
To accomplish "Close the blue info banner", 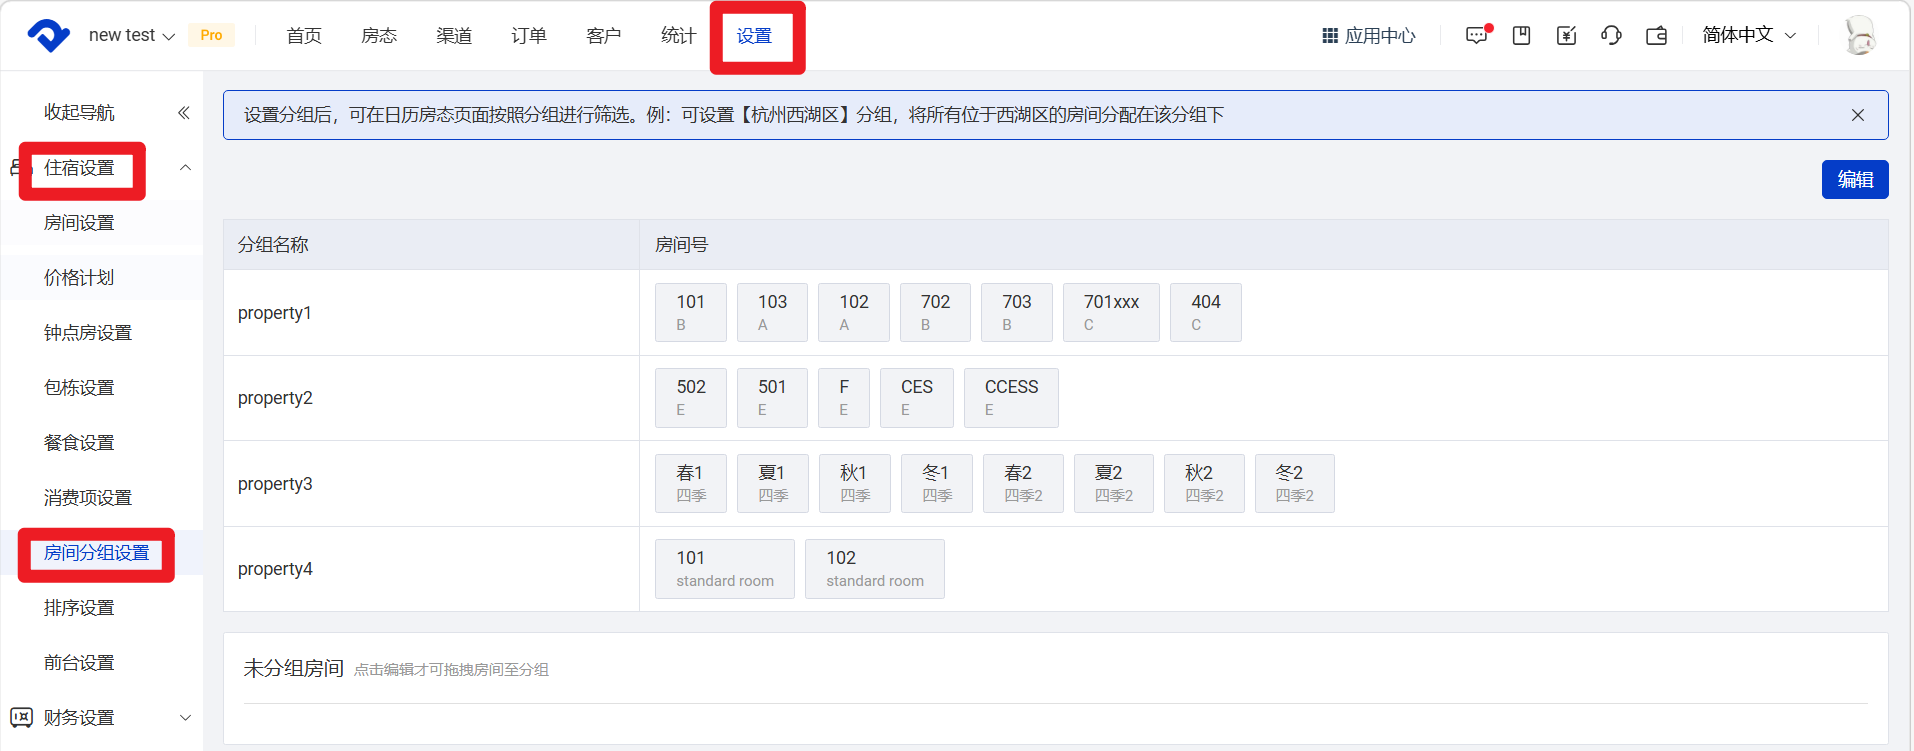I will [1857, 115].
